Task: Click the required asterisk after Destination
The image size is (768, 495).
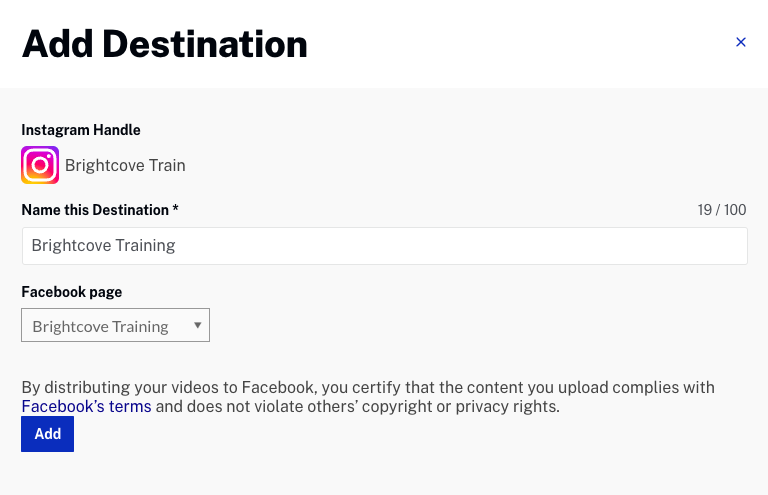Action: point(176,210)
